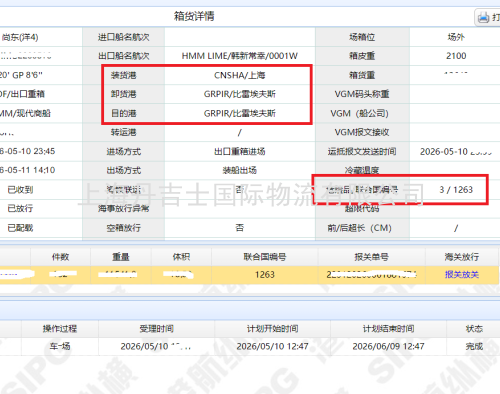This screenshot has width=500, height=394.
Task: Click the 空箱放行 label
Action: (124, 228)
